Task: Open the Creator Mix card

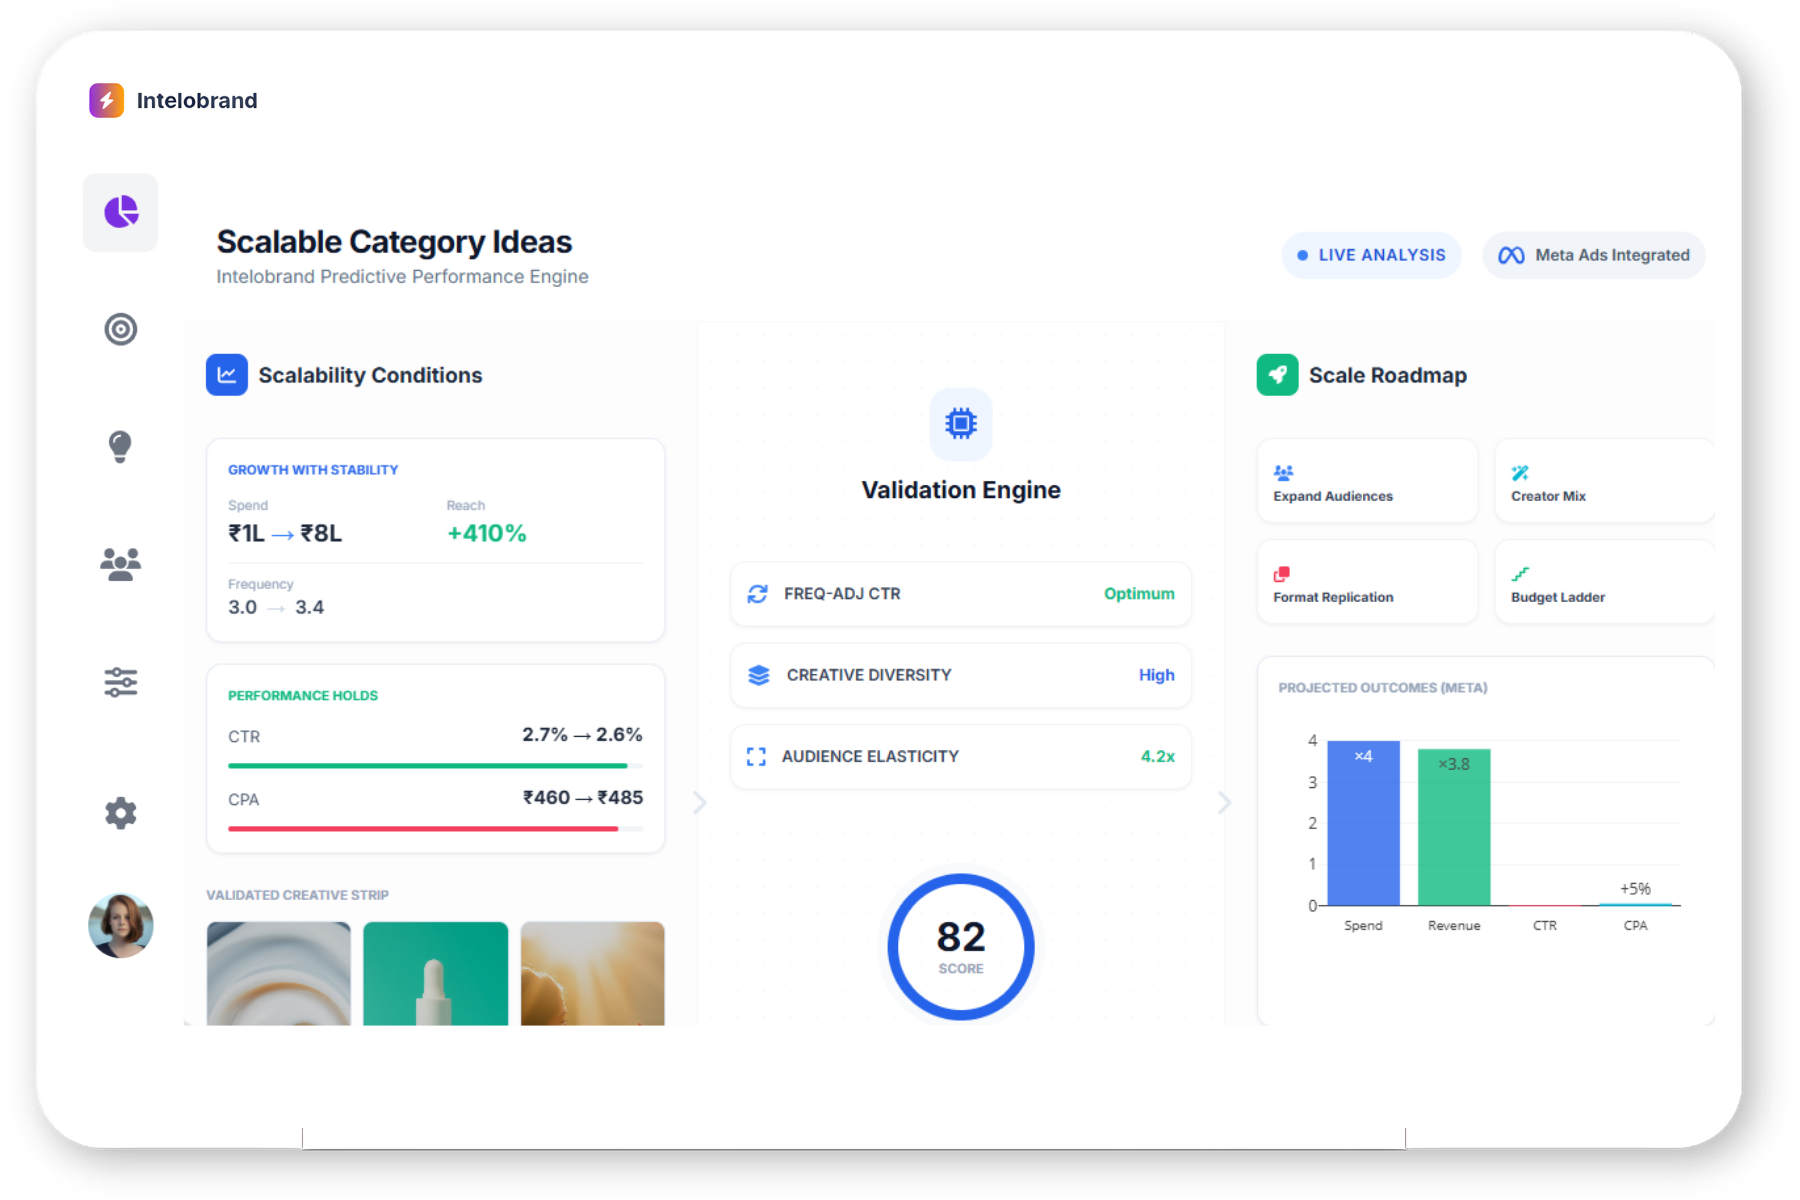Action: 1604,482
